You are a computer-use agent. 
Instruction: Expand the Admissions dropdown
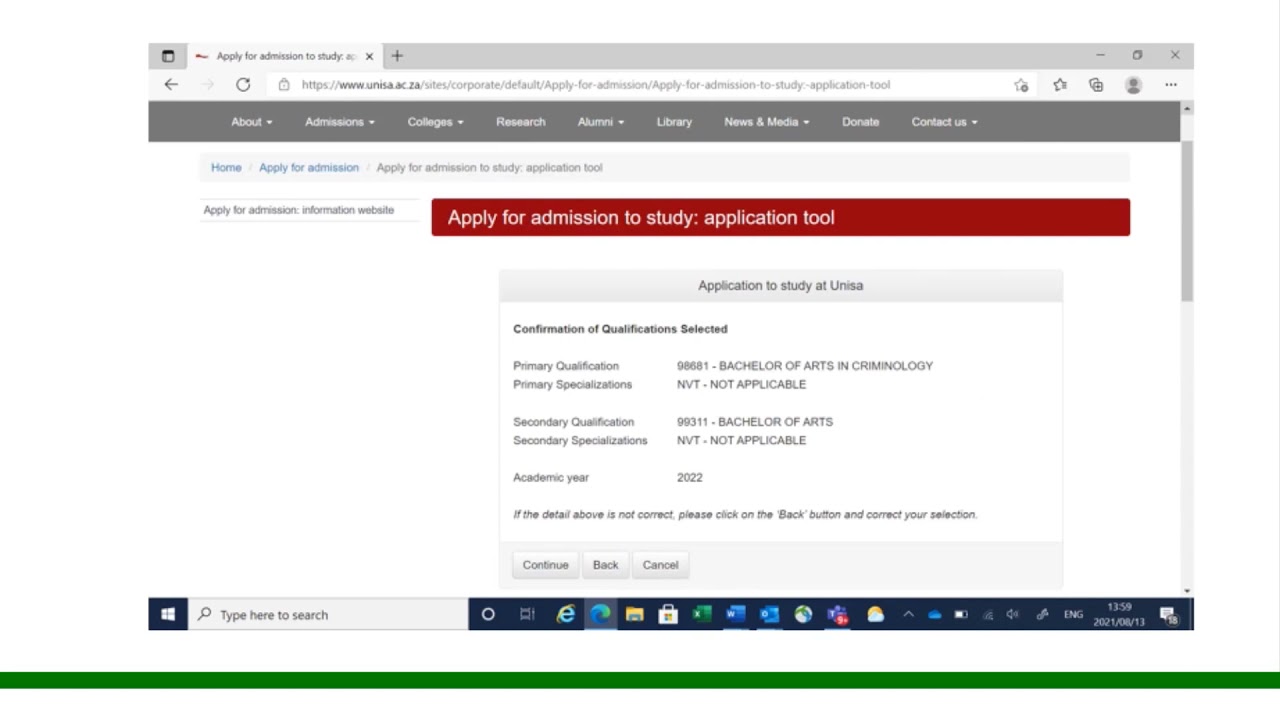click(x=340, y=122)
